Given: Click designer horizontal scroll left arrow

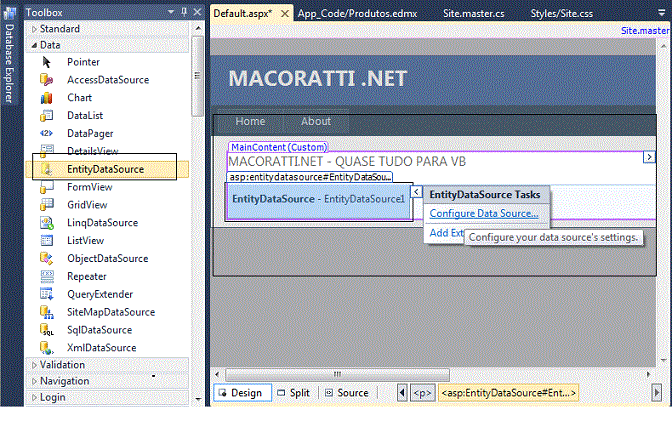Looking at the screenshot, I should pyautogui.click(x=217, y=375).
